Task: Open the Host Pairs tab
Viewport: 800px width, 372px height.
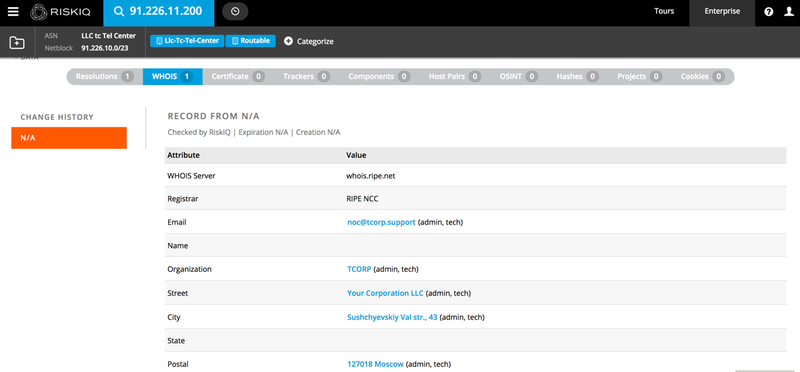Action: [x=455, y=77]
